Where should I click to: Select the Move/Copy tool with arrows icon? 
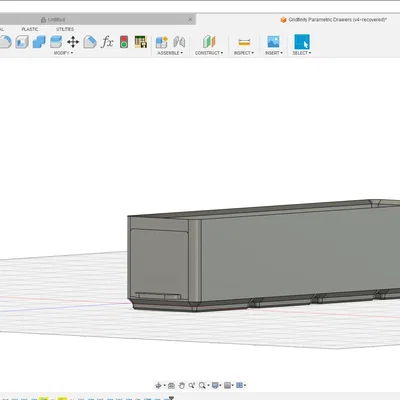(73, 42)
